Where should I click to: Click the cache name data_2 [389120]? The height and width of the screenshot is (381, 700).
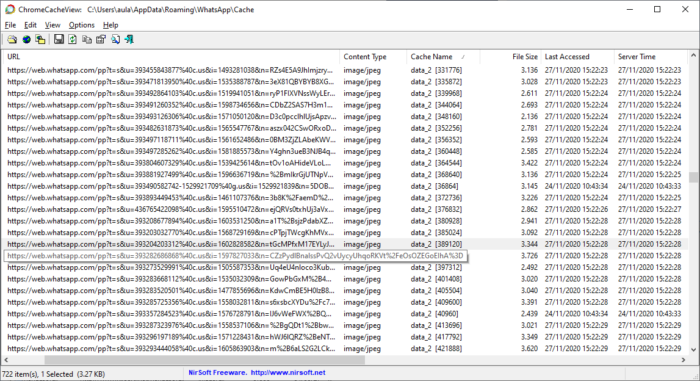pyautogui.click(x=436, y=244)
